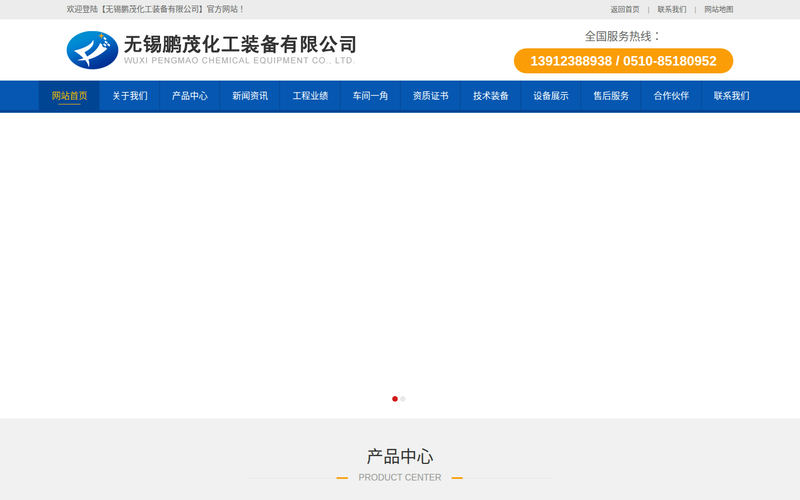Select 技术装备 menu item
Viewport: 800px width, 500px height.
[x=491, y=96]
